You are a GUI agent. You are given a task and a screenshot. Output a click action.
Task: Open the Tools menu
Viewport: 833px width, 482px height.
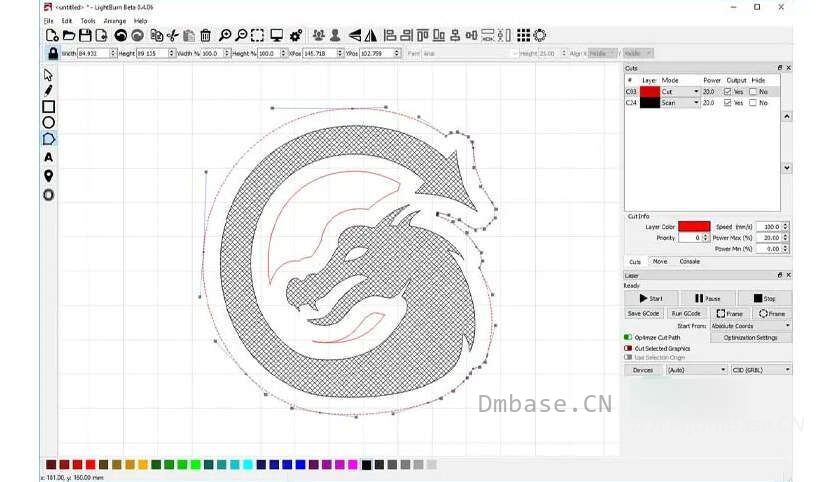(88, 21)
